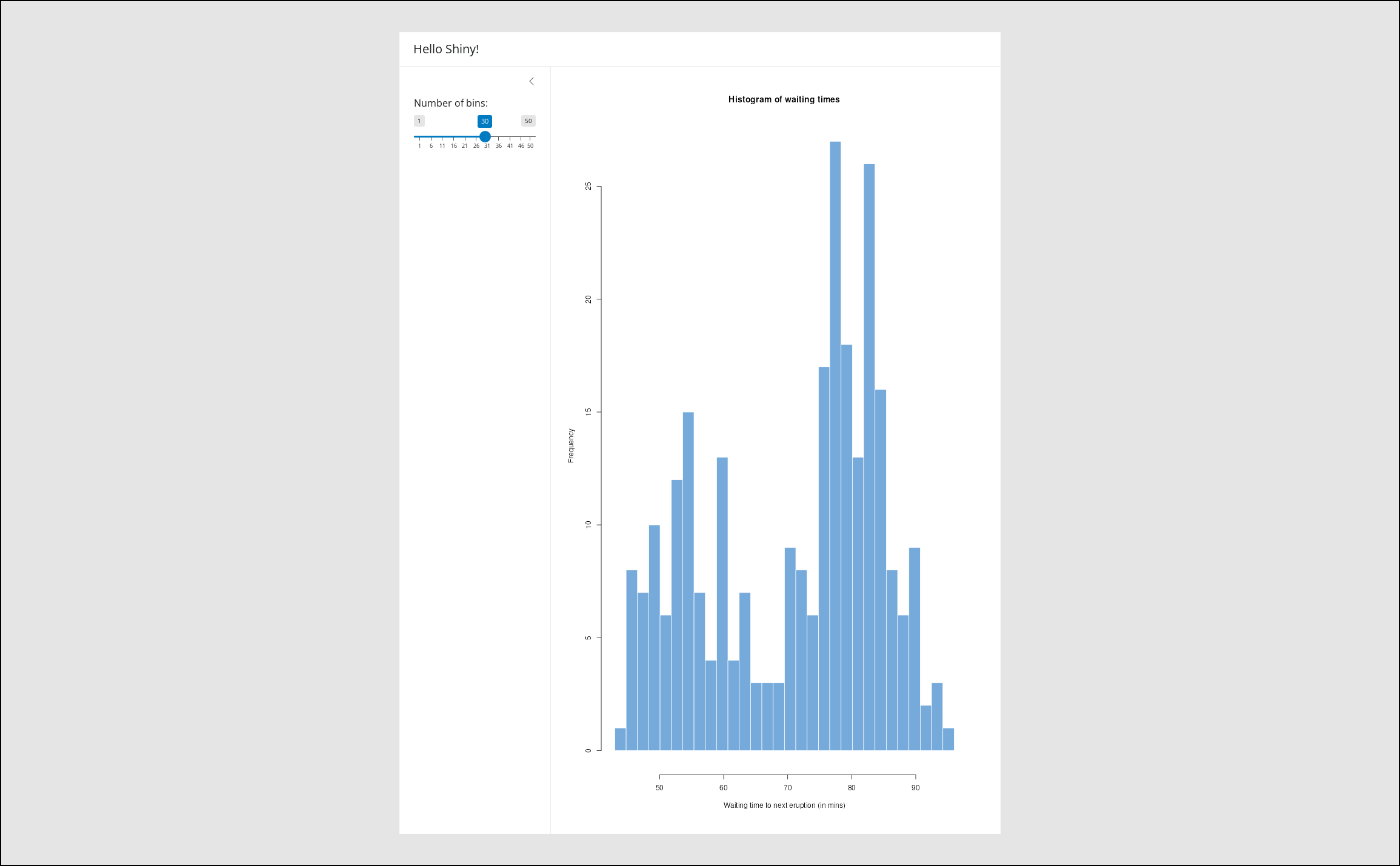Set the slider at the 41 tick mark
Screen dimensions: 1400x866
510,137
